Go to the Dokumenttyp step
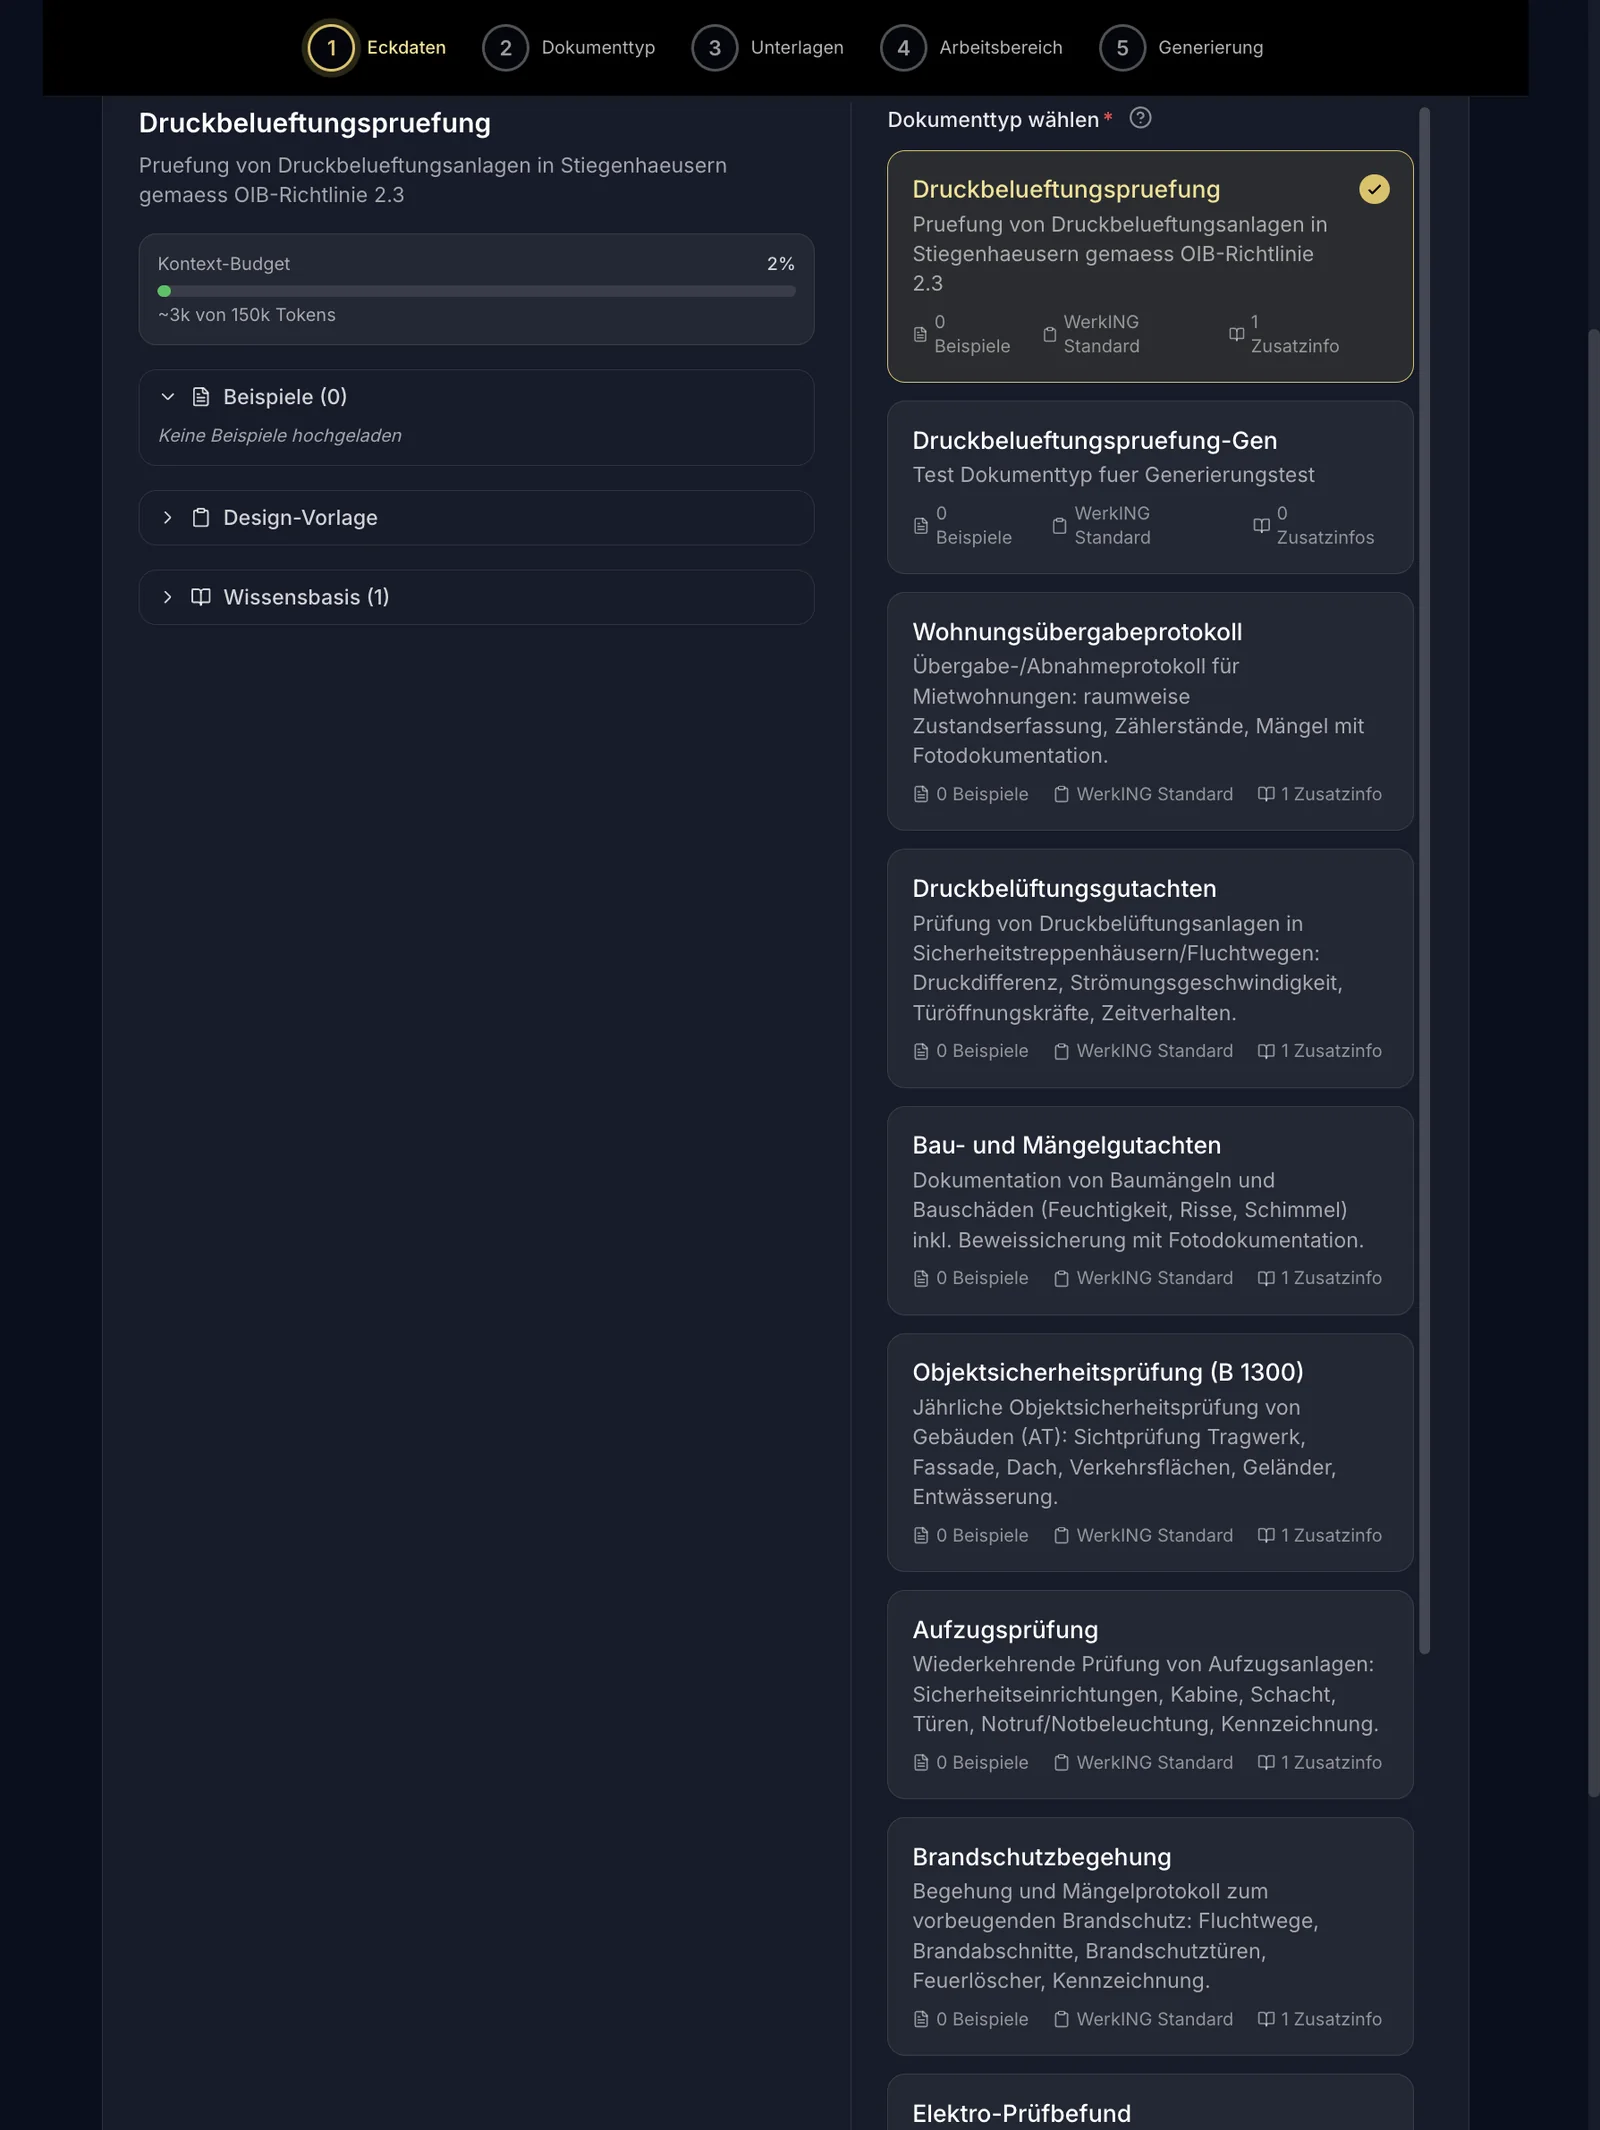This screenshot has height=2130, width=1600. (x=568, y=47)
